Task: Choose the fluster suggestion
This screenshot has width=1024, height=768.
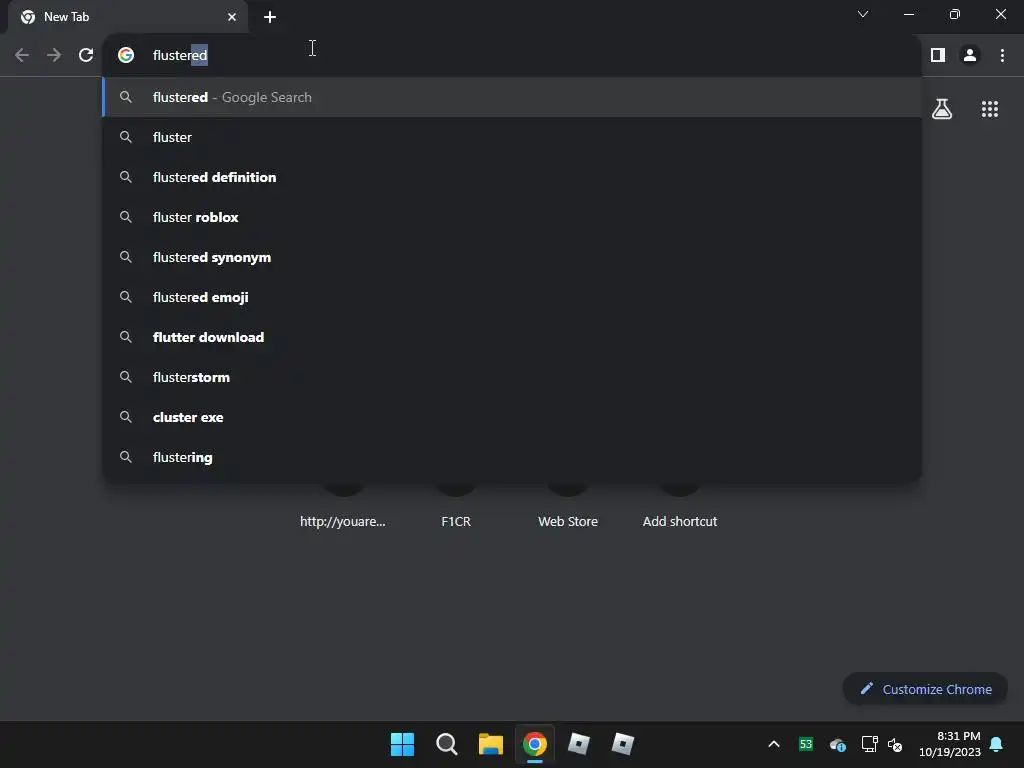Action: point(513,137)
